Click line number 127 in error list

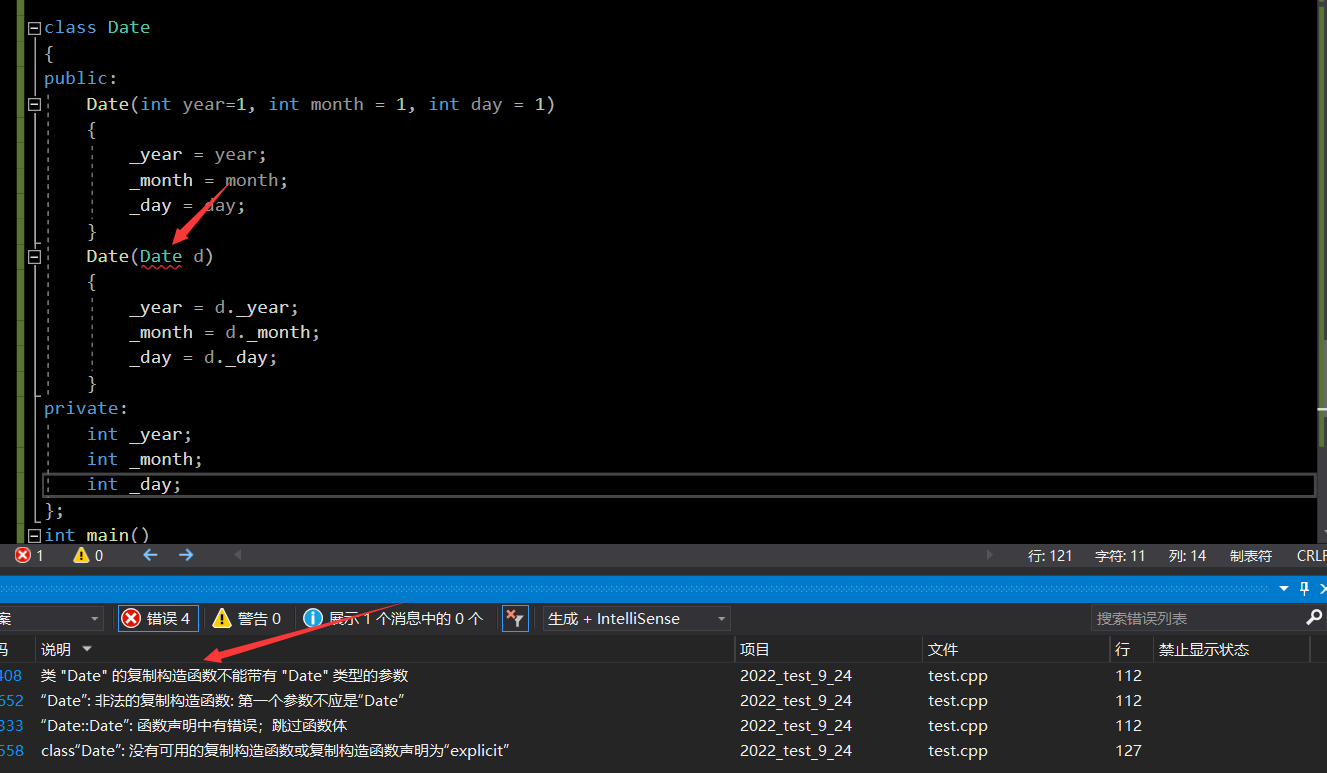pos(1128,751)
